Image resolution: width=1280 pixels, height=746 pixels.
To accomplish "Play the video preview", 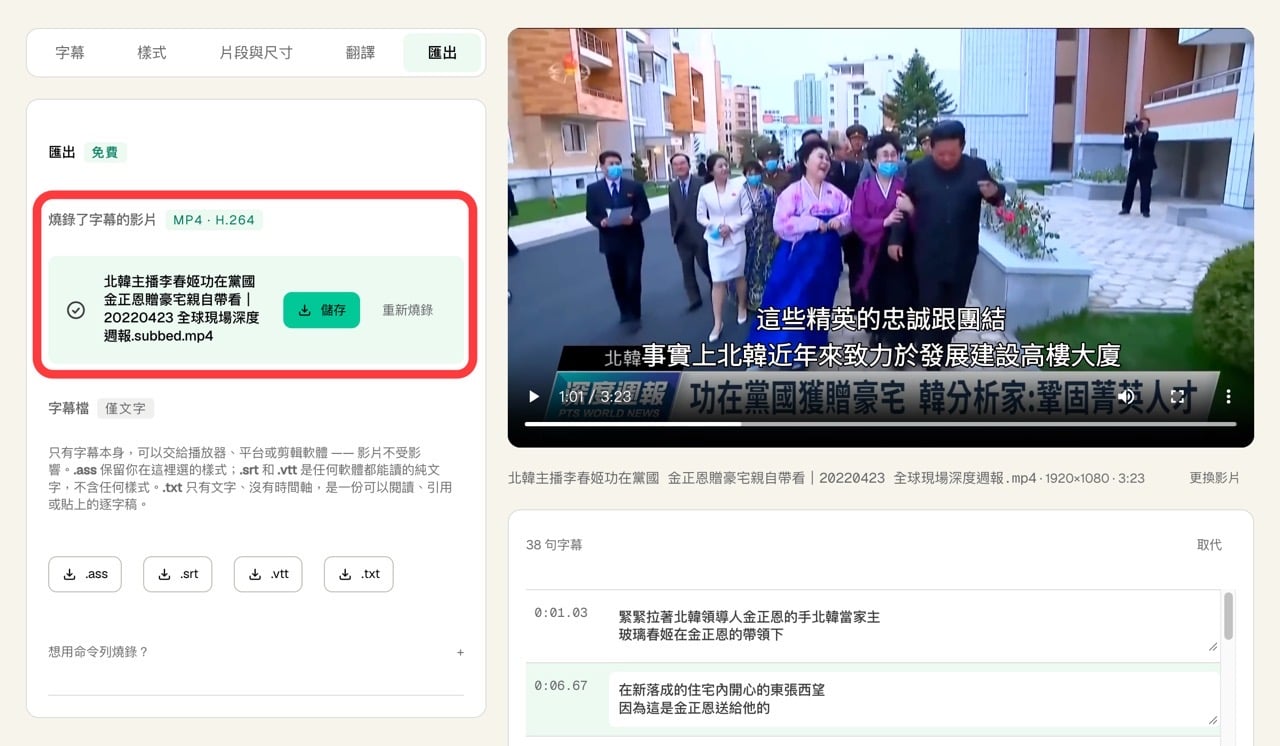I will click(x=534, y=397).
